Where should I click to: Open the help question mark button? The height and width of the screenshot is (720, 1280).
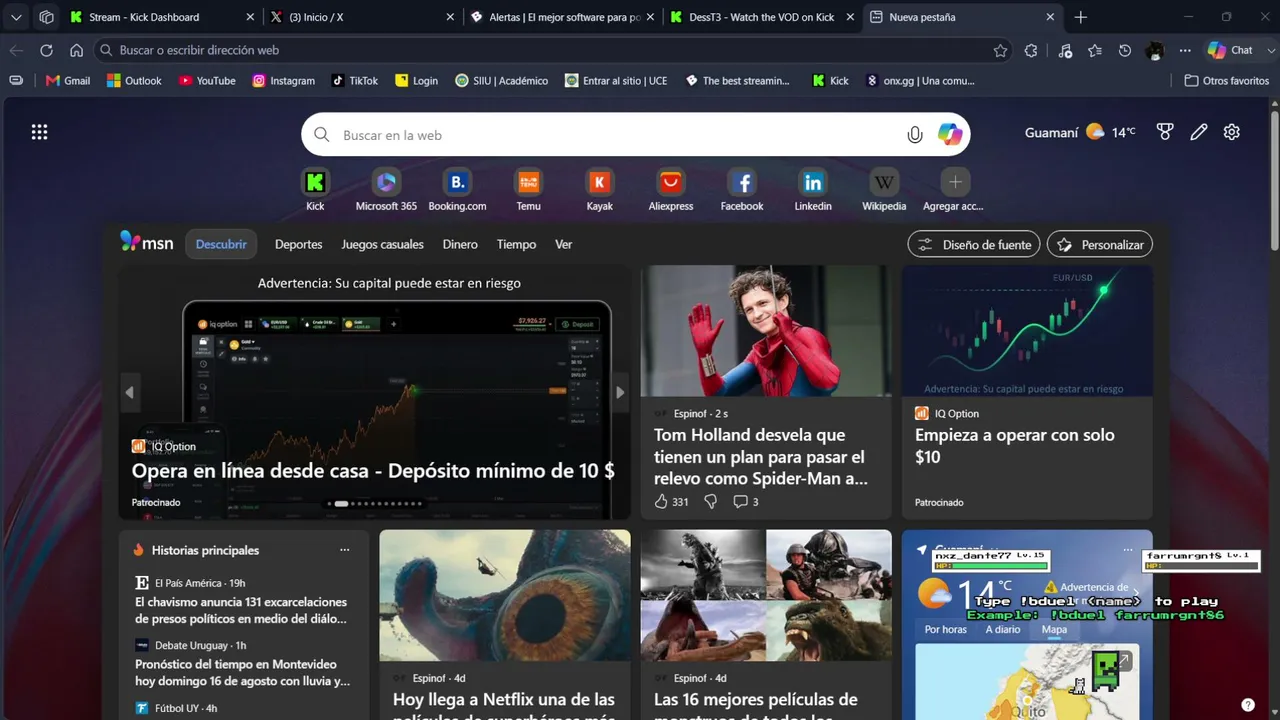tap(1248, 705)
